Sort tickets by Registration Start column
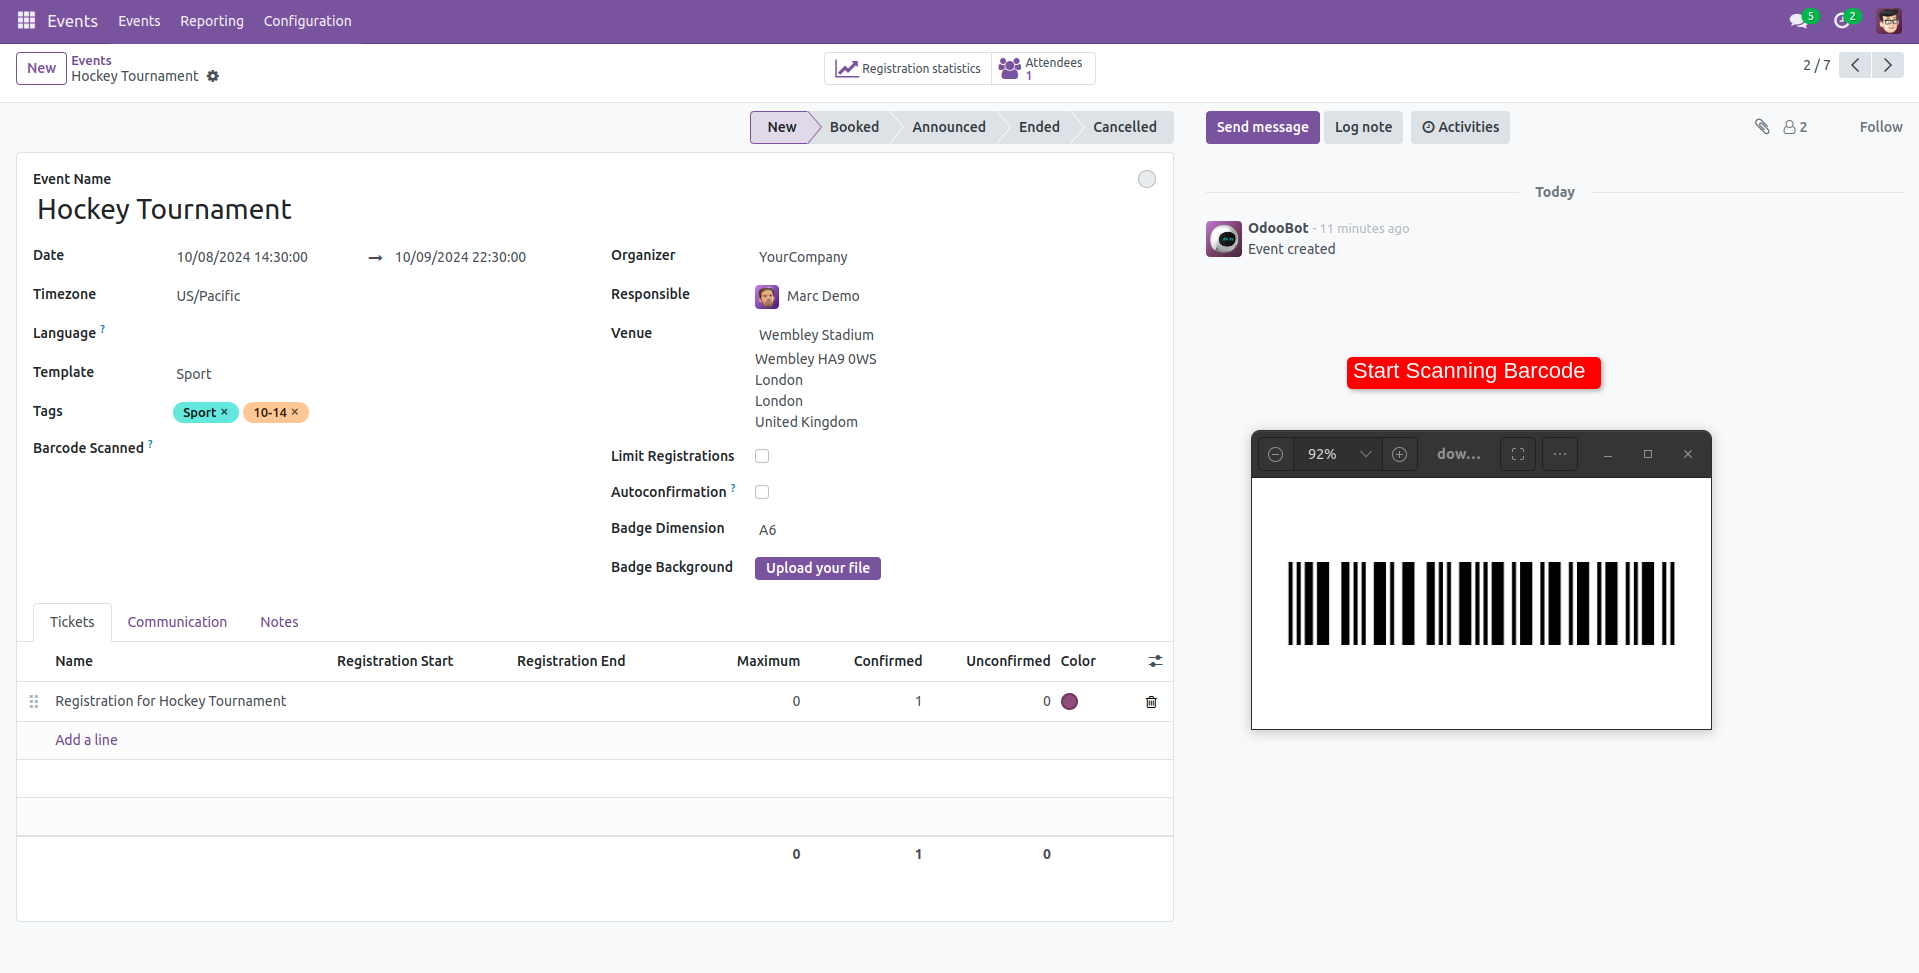This screenshot has width=1919, height=973. click(x=395, y=661)
